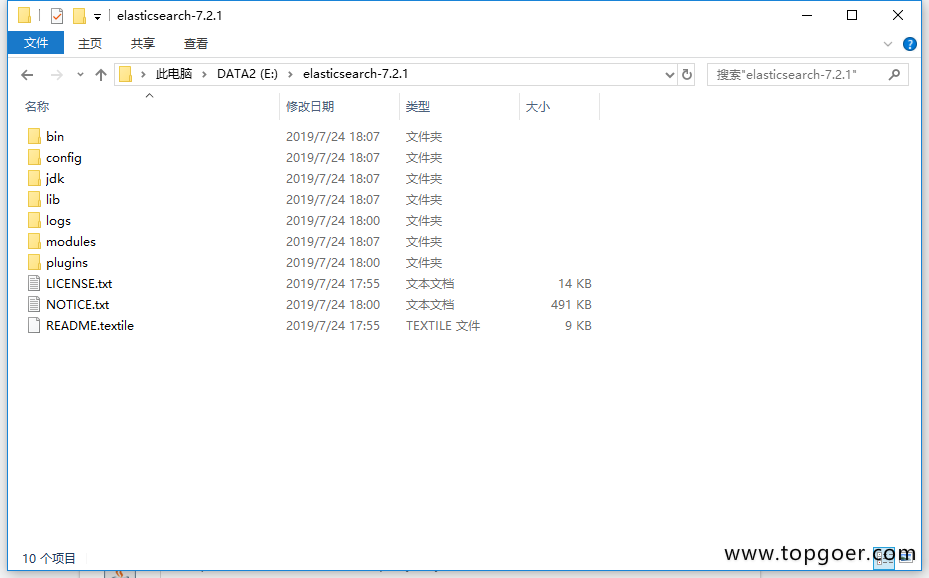The image size is (929, 578).
Task: Open the 查看 ribbon tab
Action: (x=195, y=43)
